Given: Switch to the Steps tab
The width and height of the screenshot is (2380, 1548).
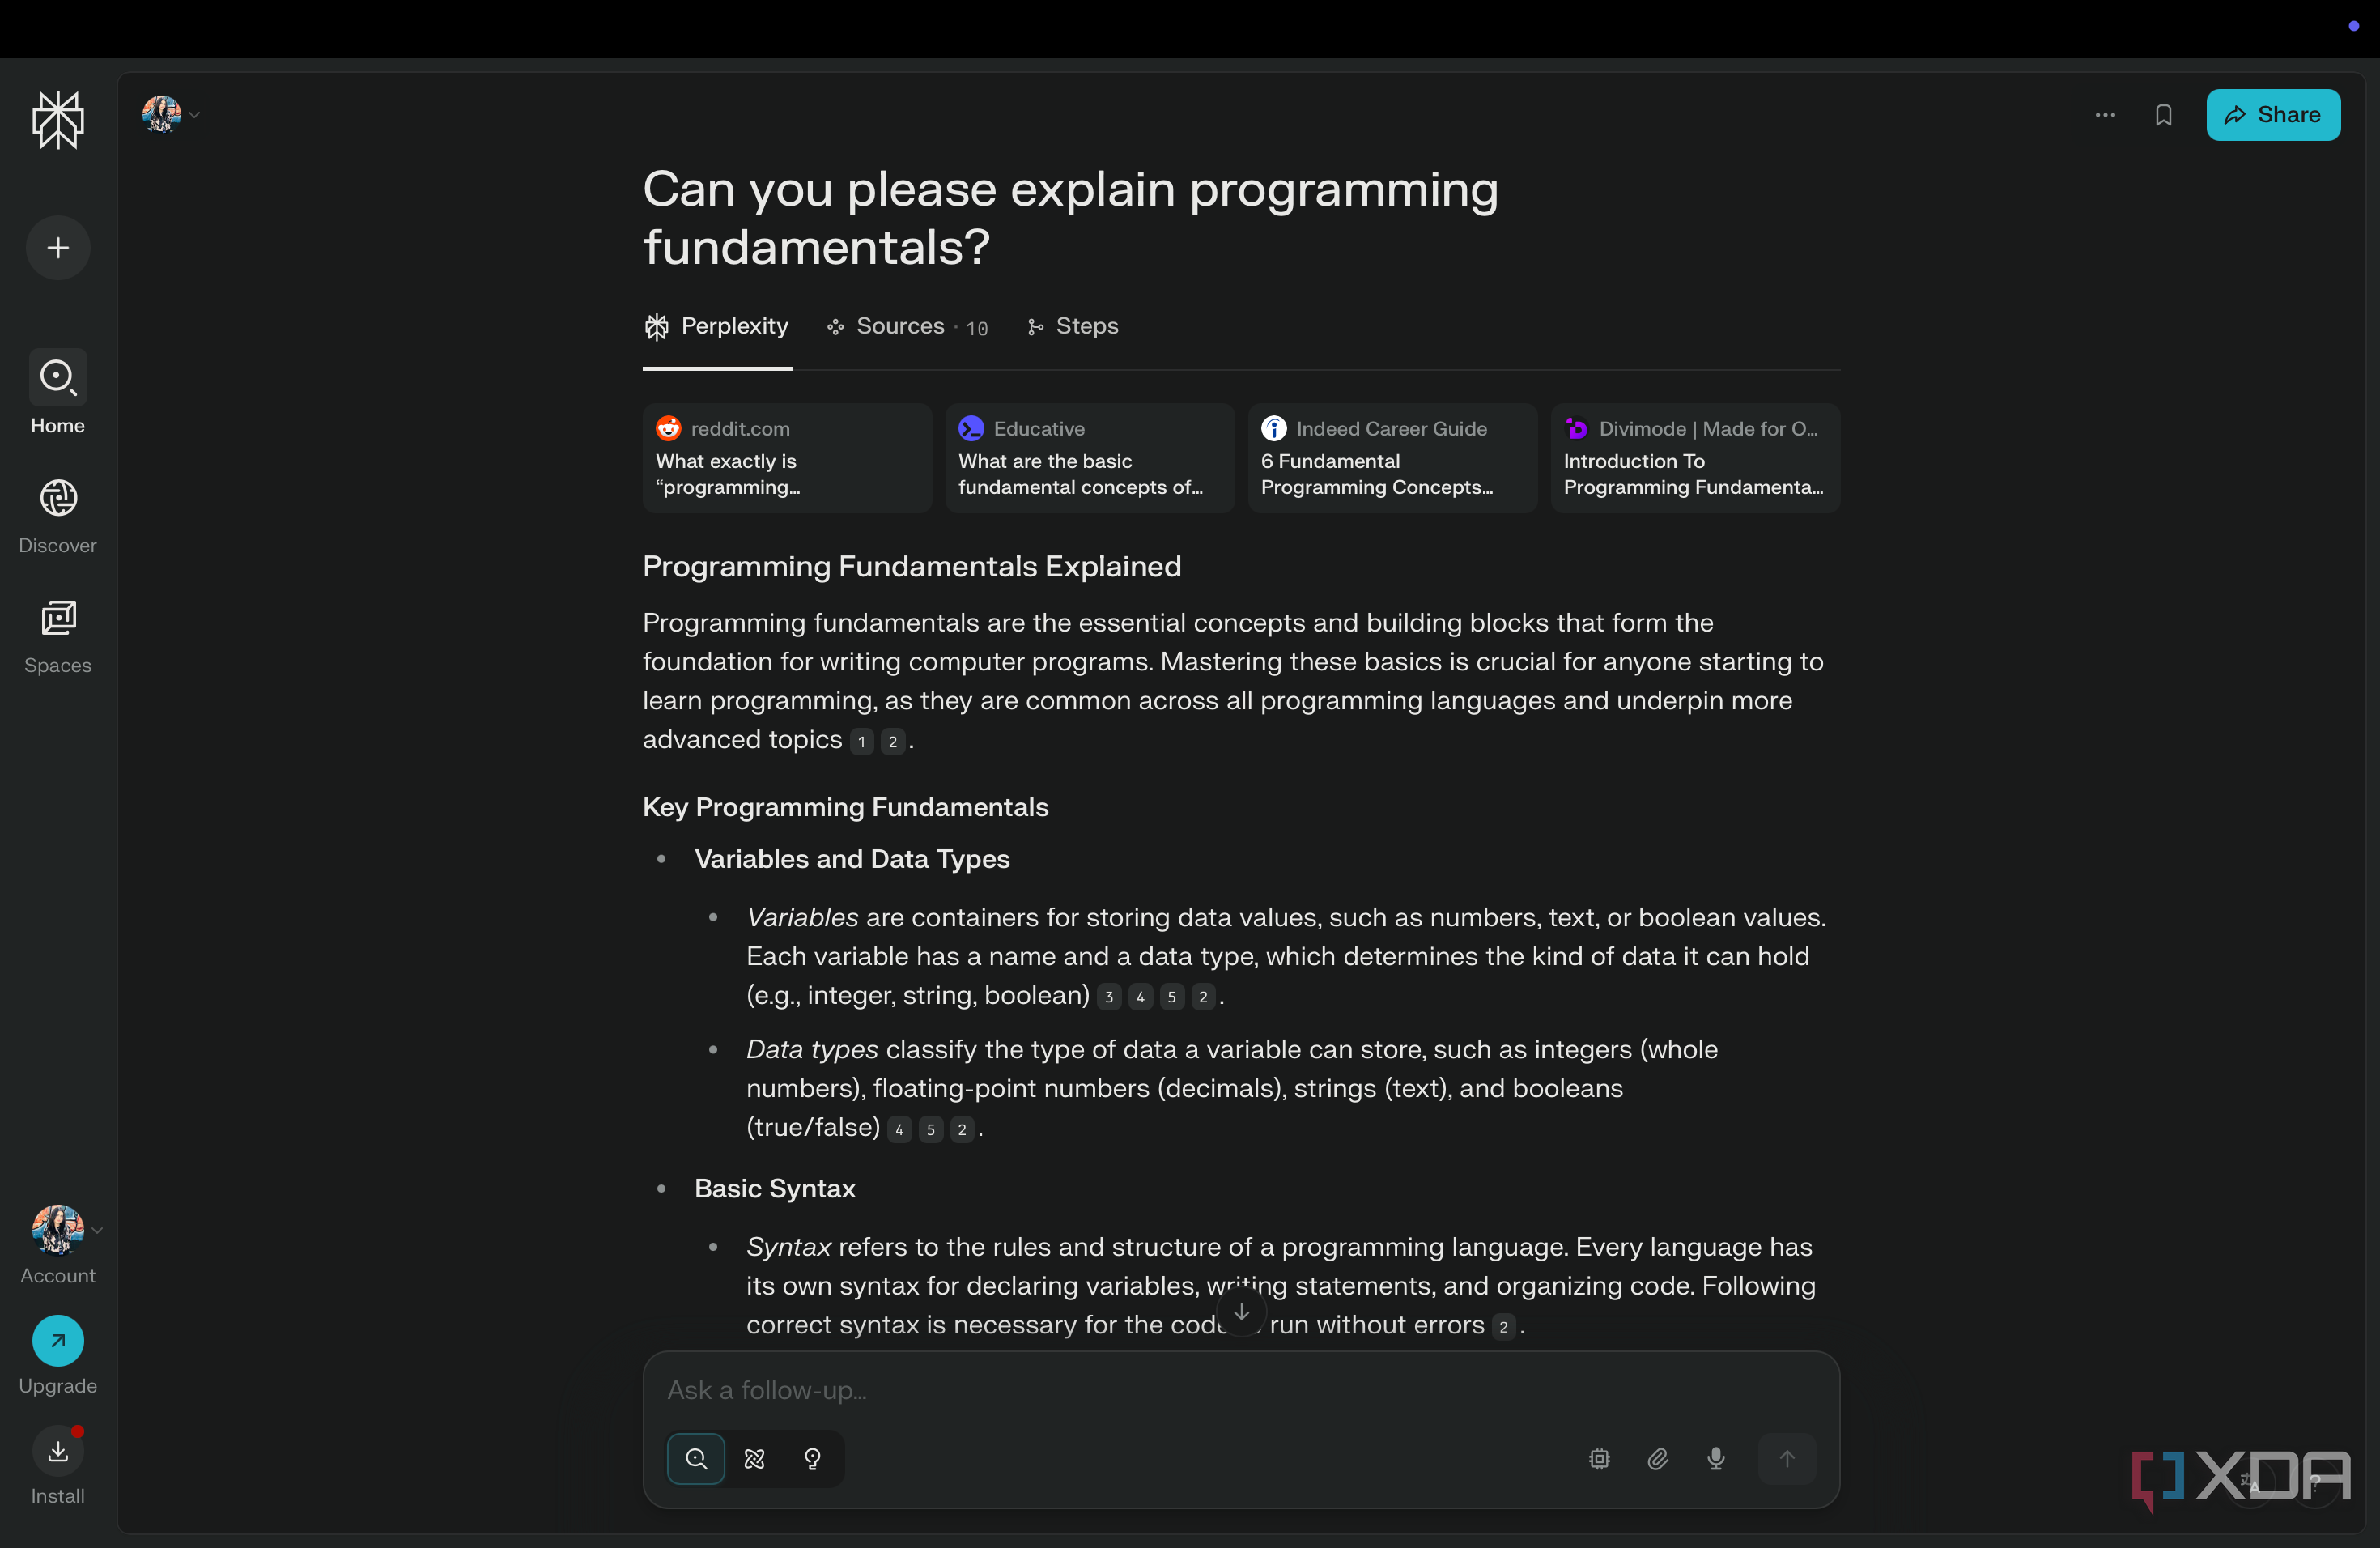Looking at the screenshot, I should 1072,326.
